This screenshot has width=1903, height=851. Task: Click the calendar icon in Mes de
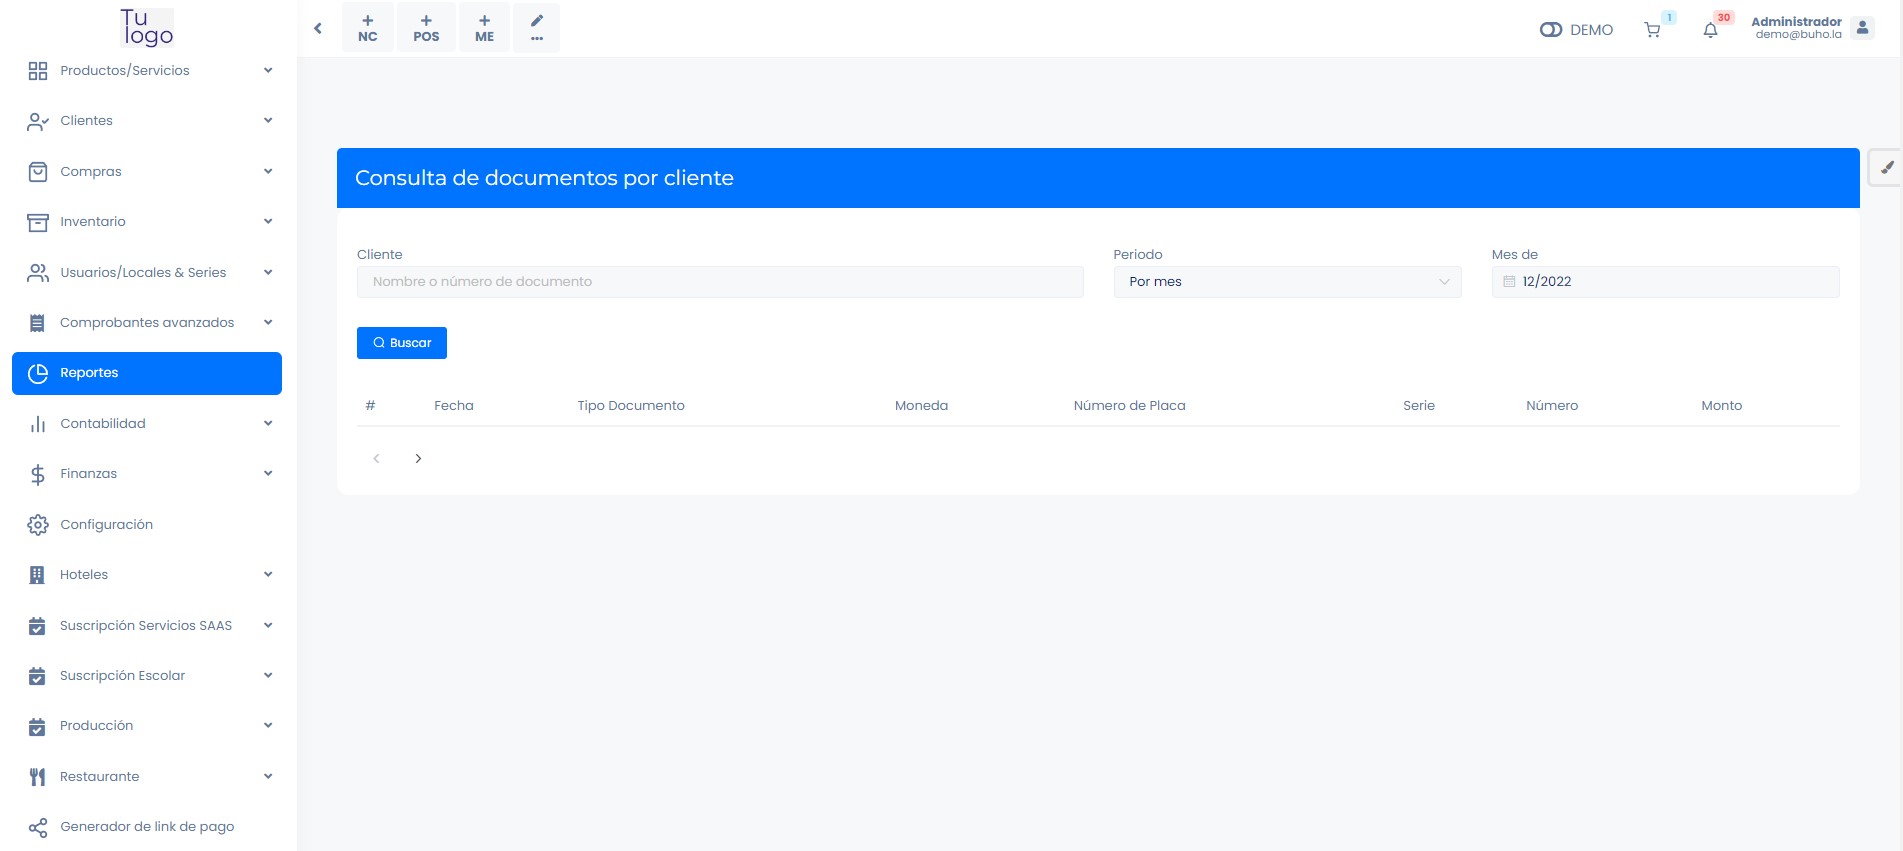click(1509, 282)
